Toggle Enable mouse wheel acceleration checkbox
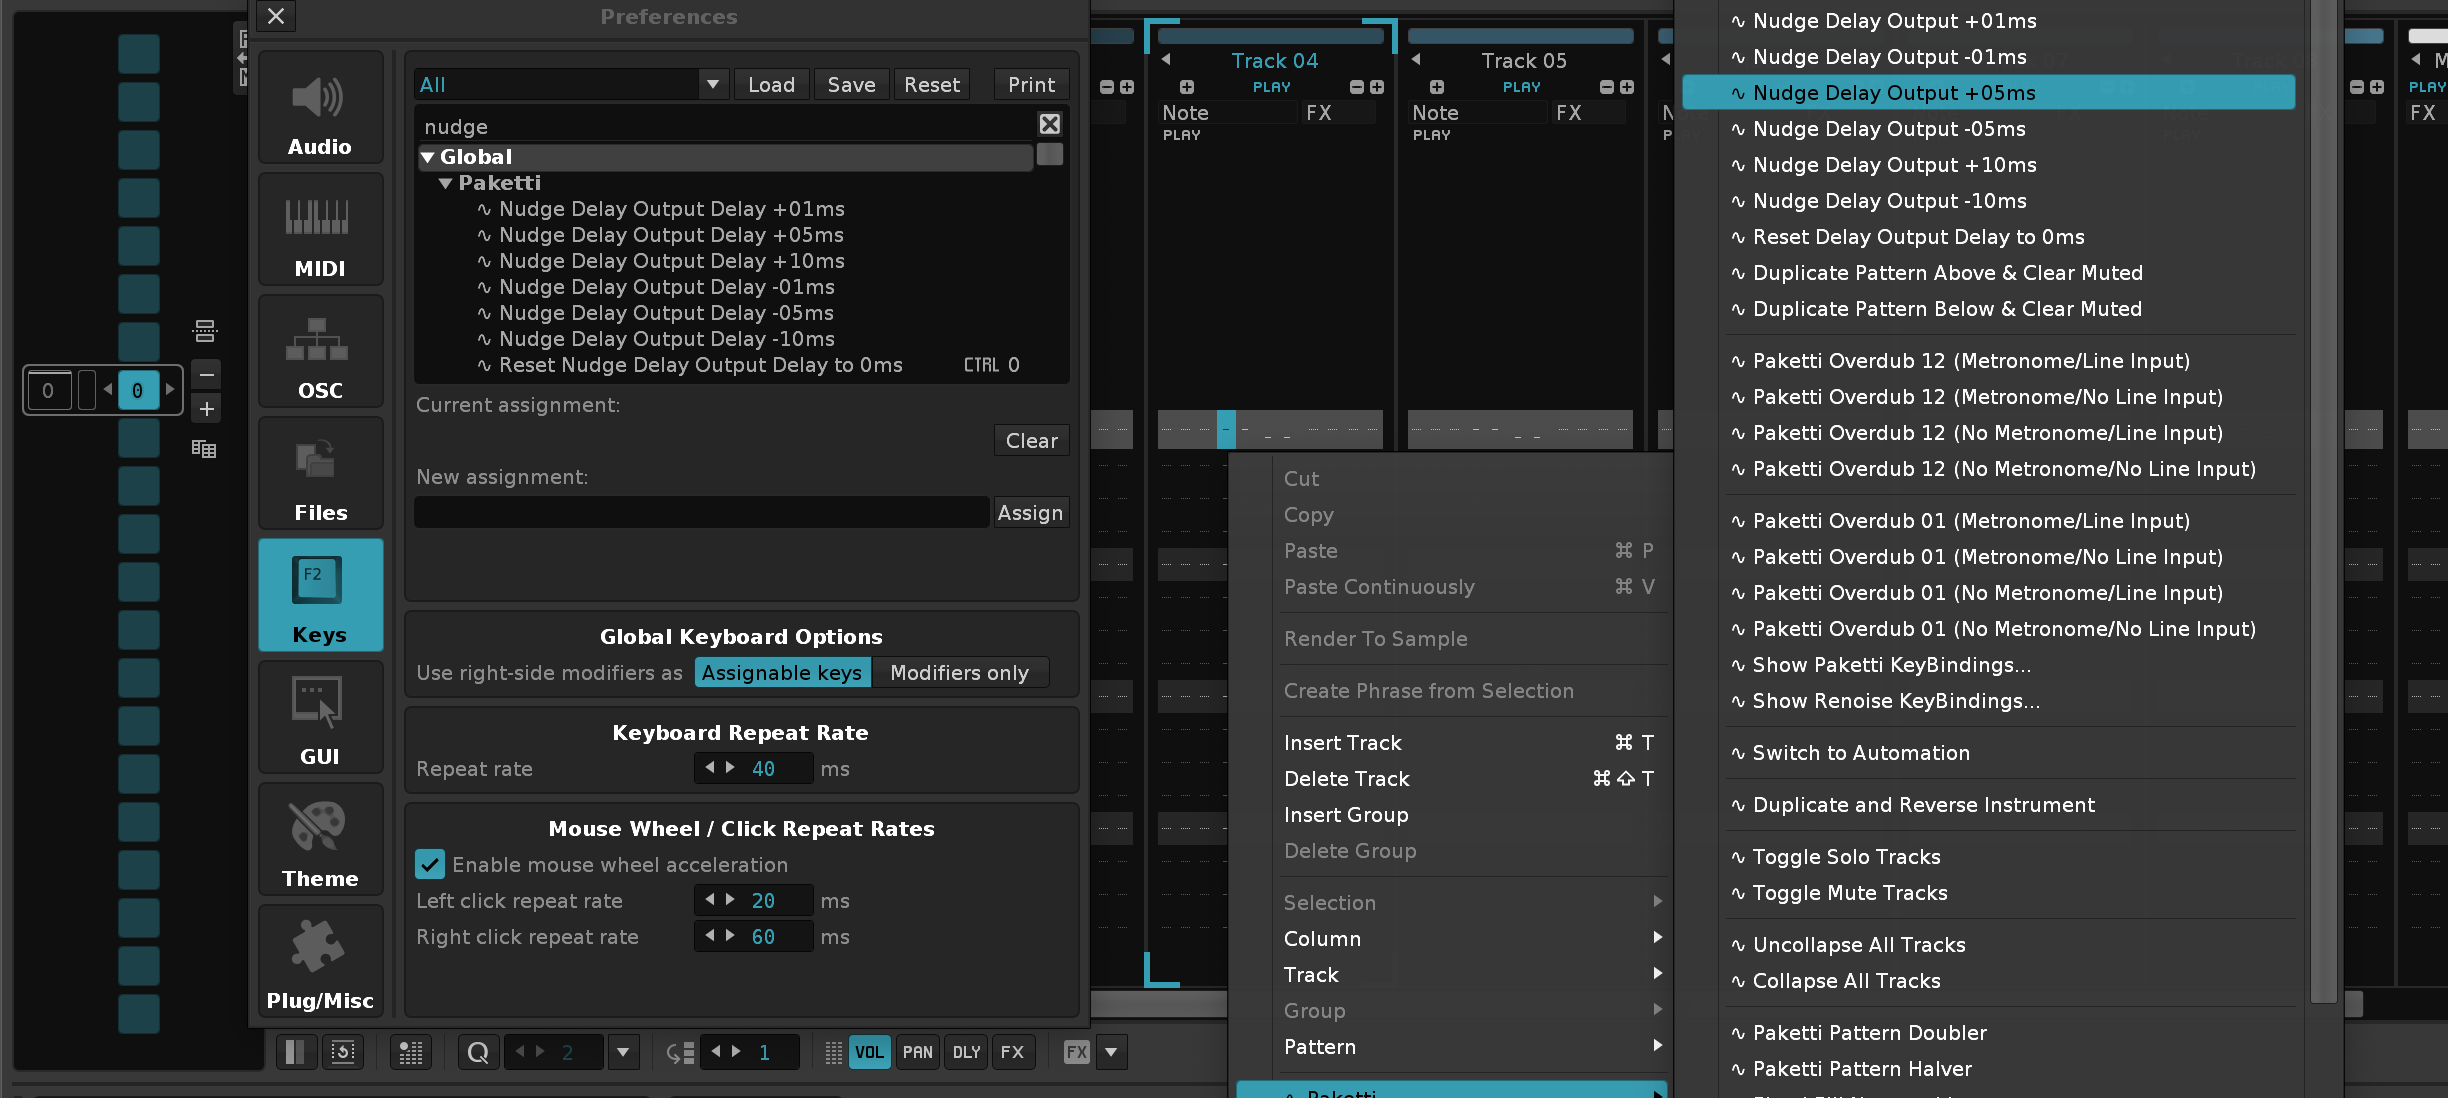This screenshot has width=2448, height=1098. coord(430,864)
